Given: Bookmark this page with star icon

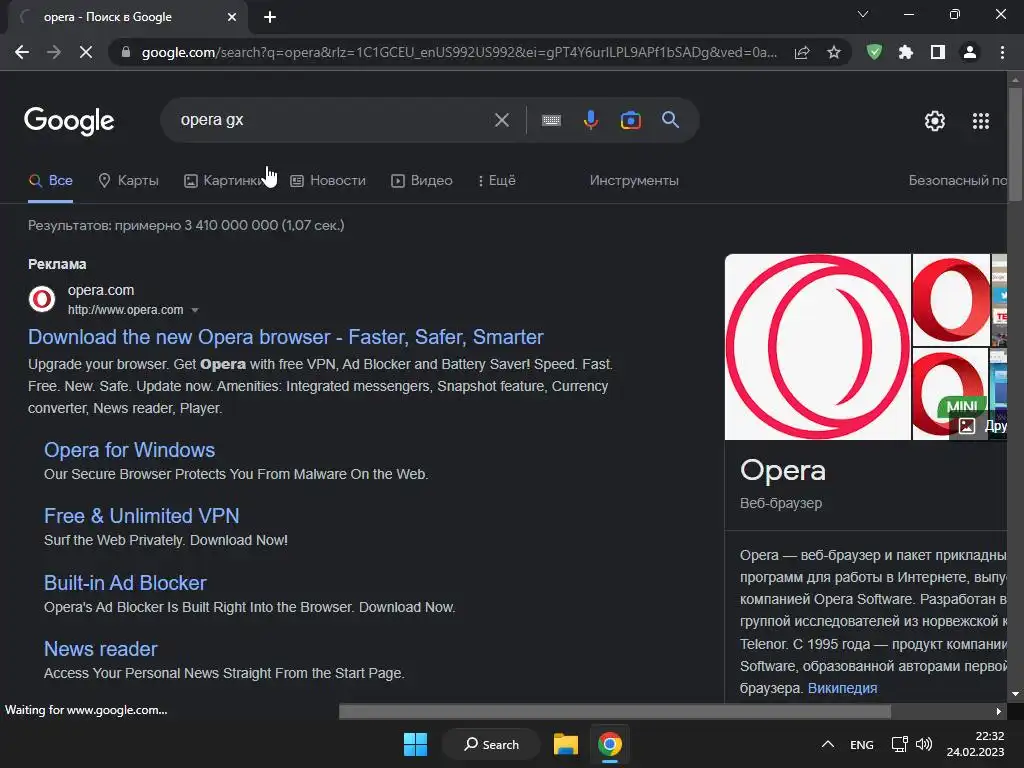Looking at the screenshot, I should 833,52.
